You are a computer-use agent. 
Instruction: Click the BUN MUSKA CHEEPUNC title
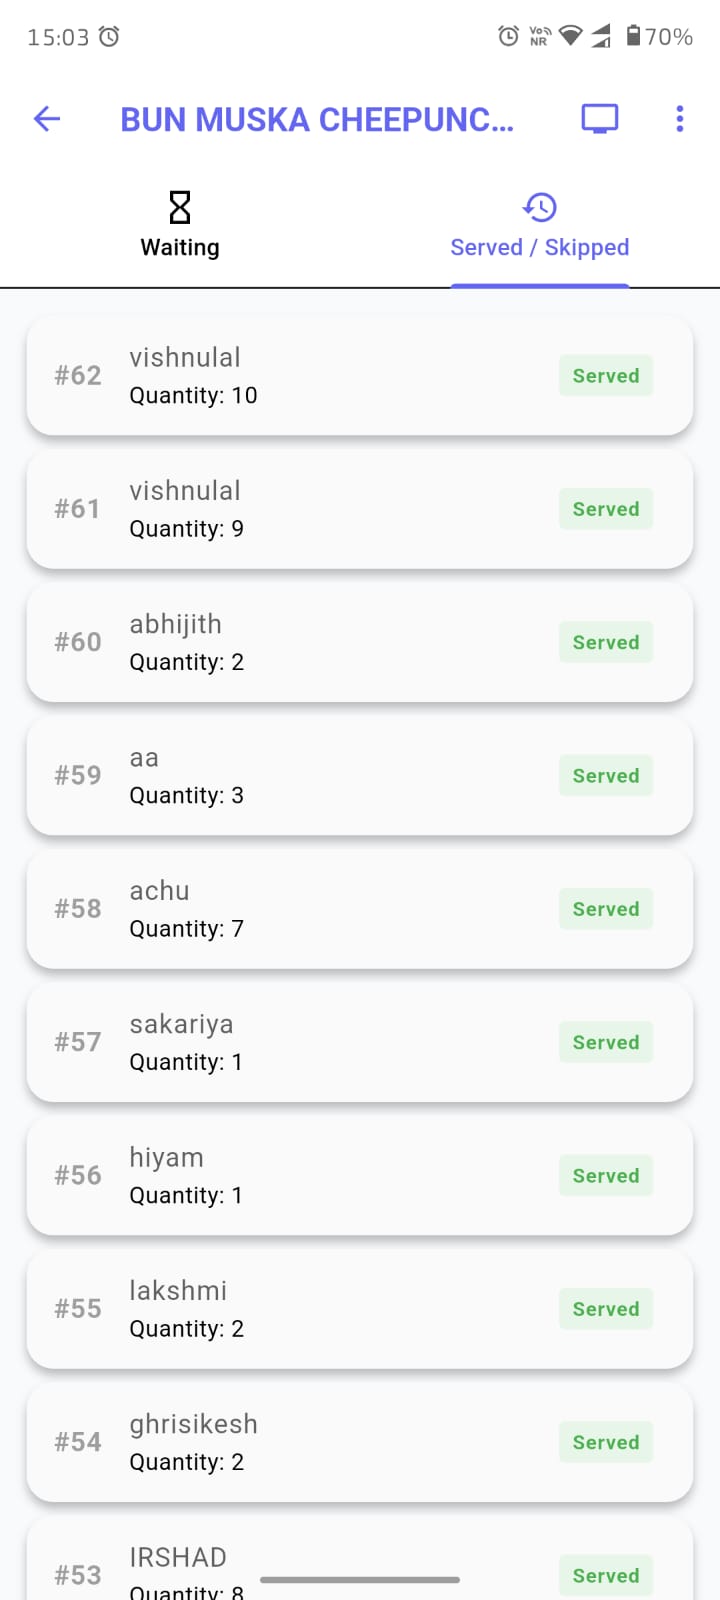pos(316,120)
